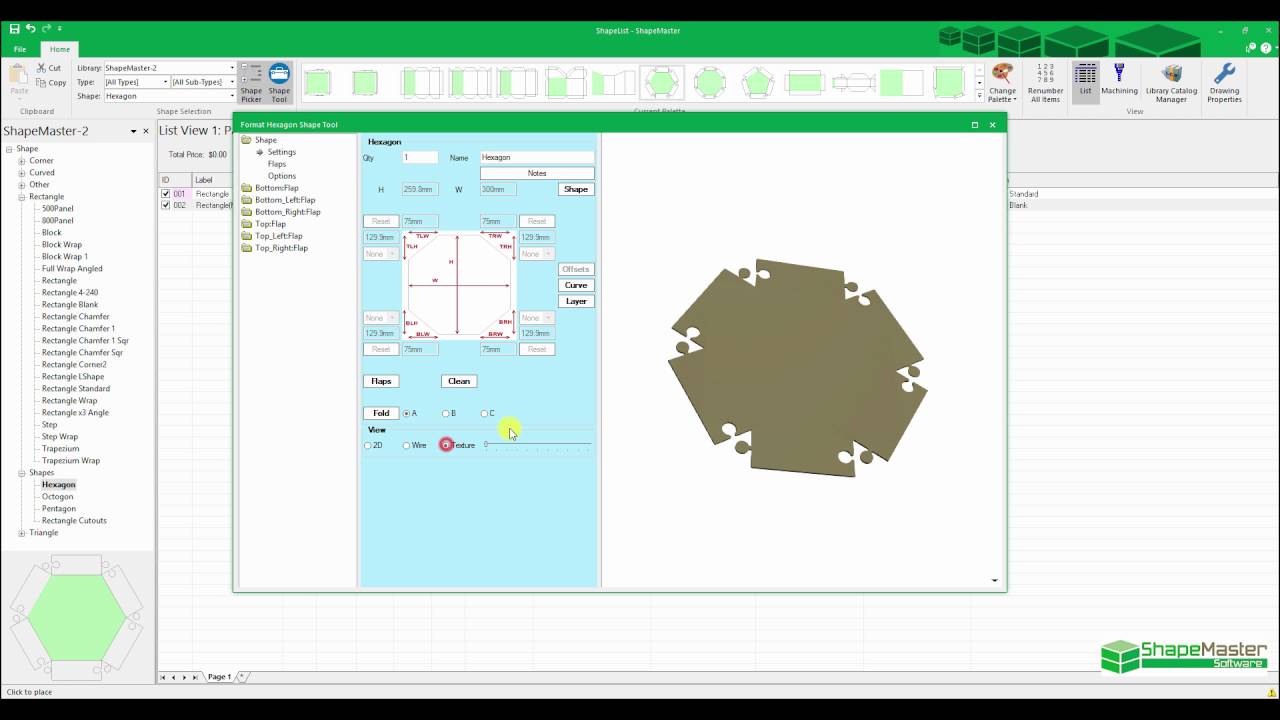Select the Page 1 sheet tab
Viewport: 1280px width, 720px height.
coord(219,677)
